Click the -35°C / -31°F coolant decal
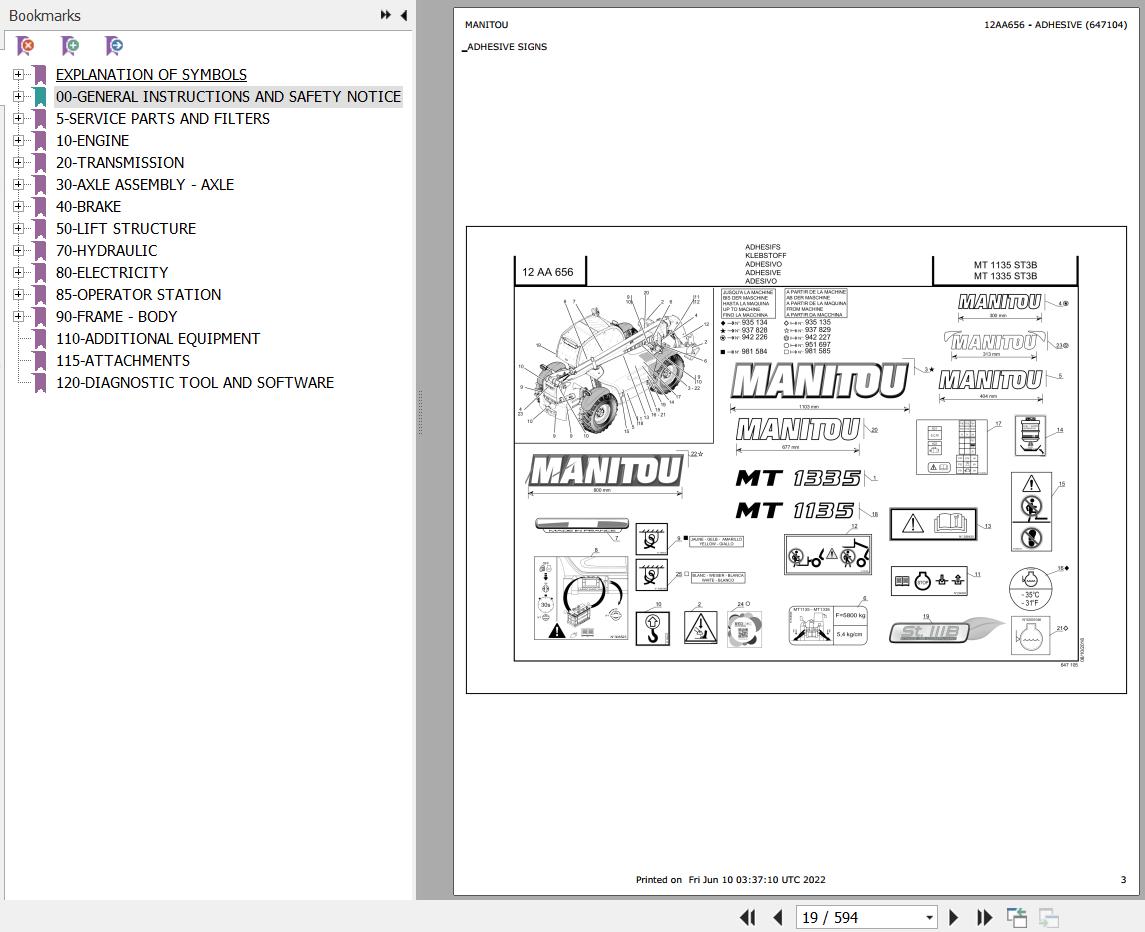This screenshot has height=932, width=1145. [1030, 589]
